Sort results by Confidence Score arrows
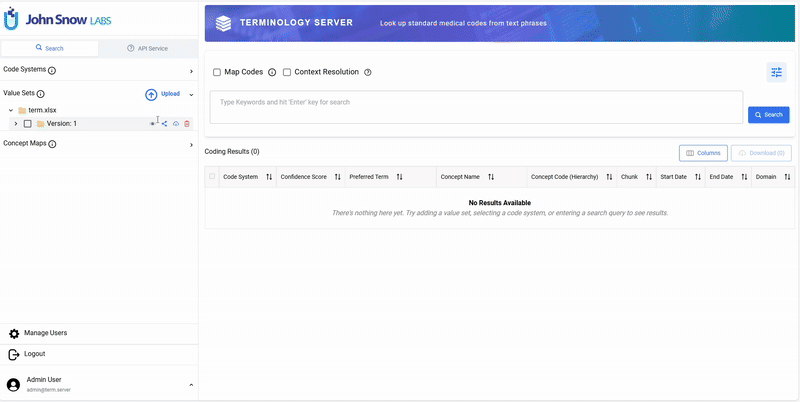Image resolution: width=800 pixels, height=402 pixels. click(337, 177)
